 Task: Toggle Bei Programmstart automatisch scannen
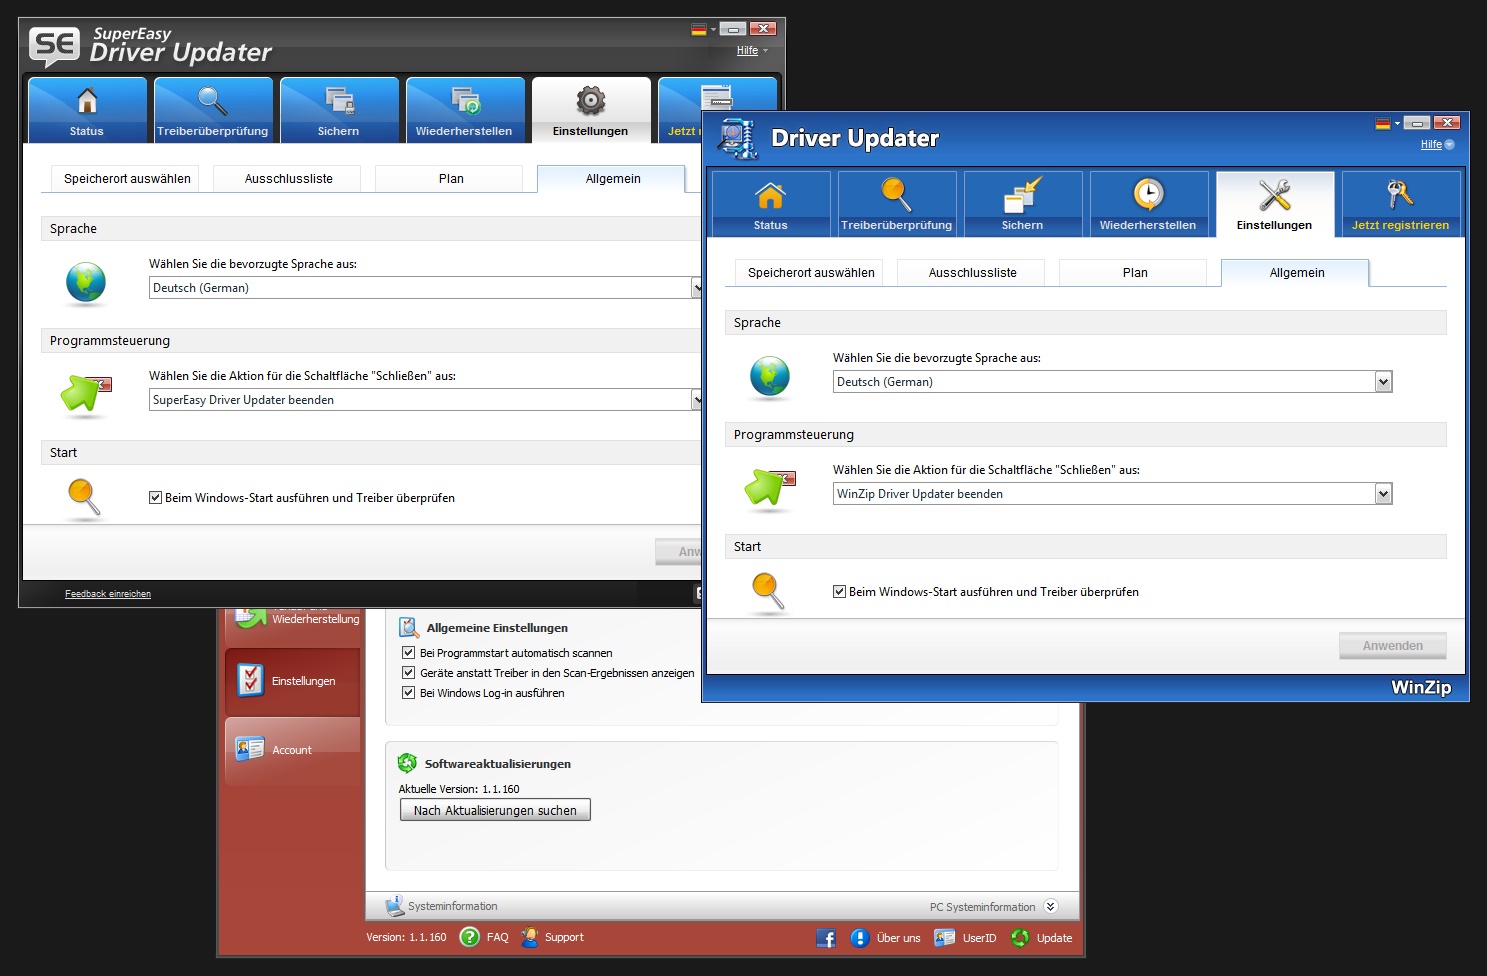408,653
